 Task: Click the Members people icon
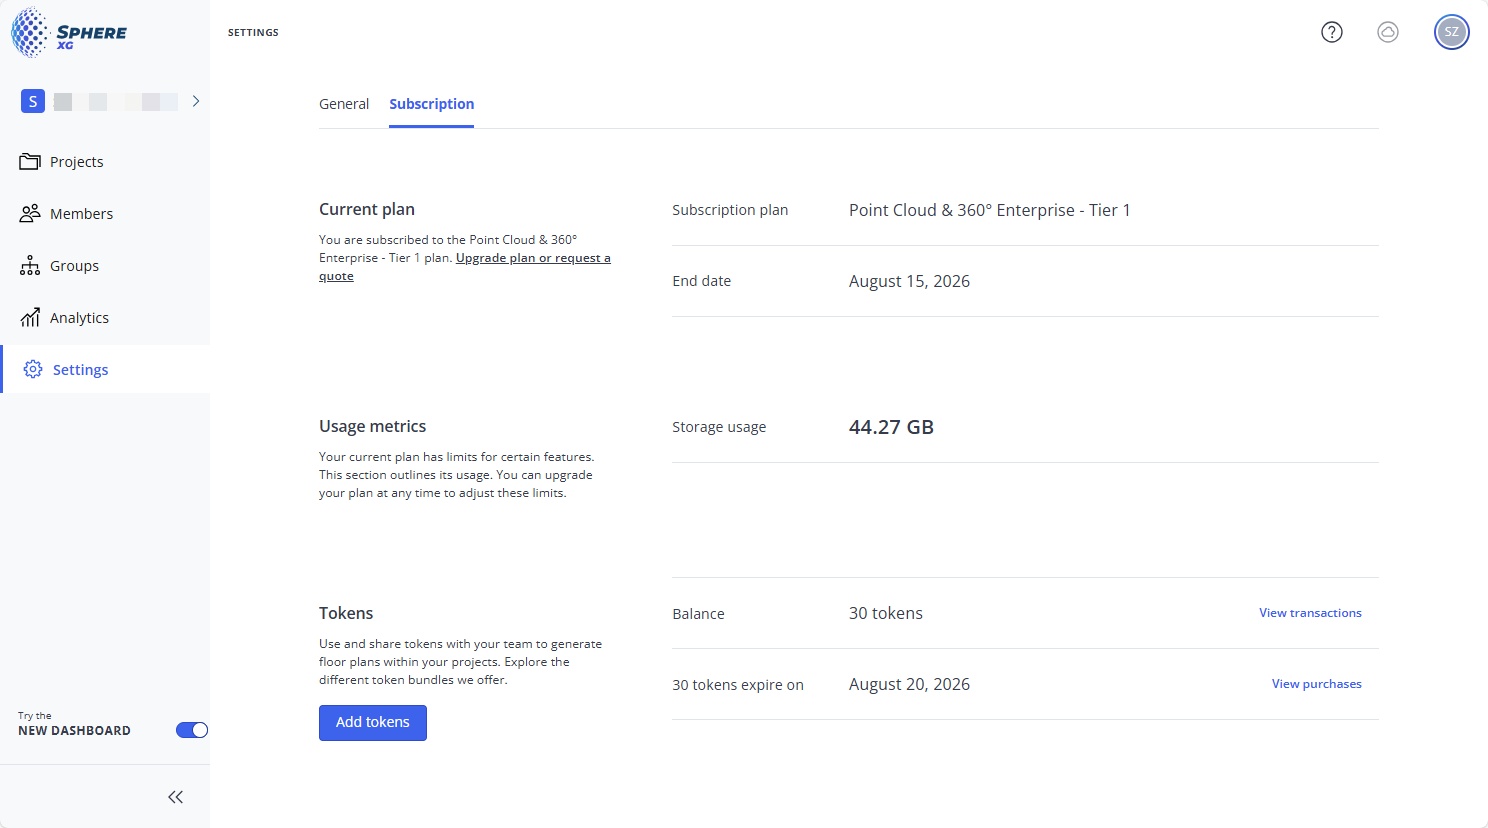click(30, 214)
